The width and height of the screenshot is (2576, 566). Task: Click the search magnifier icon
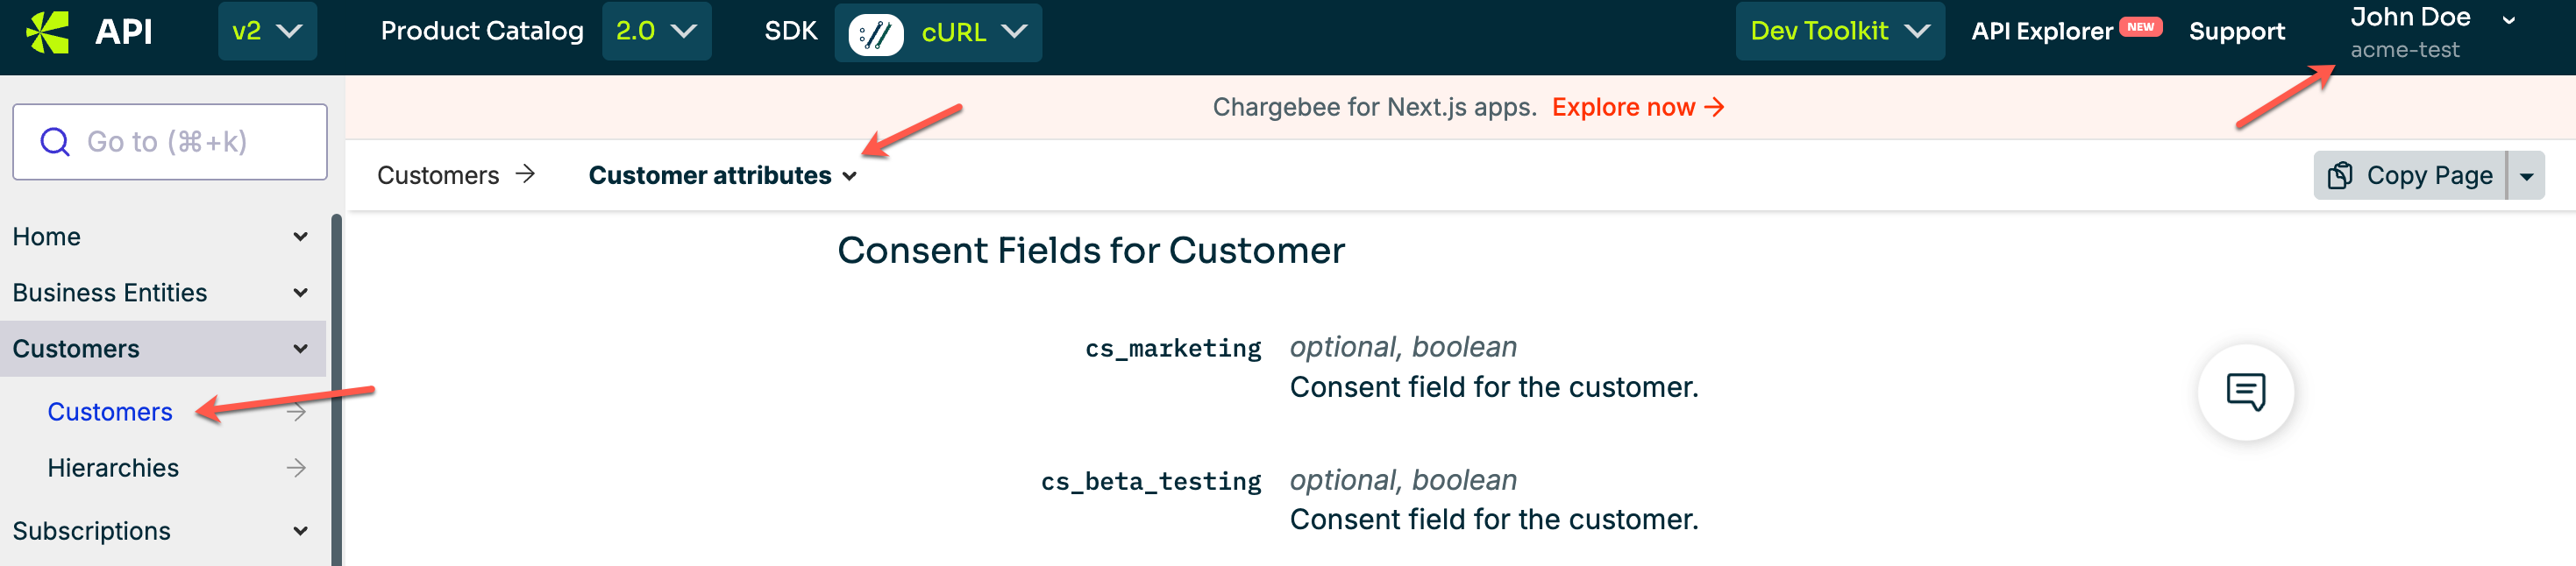click(55, 142)
